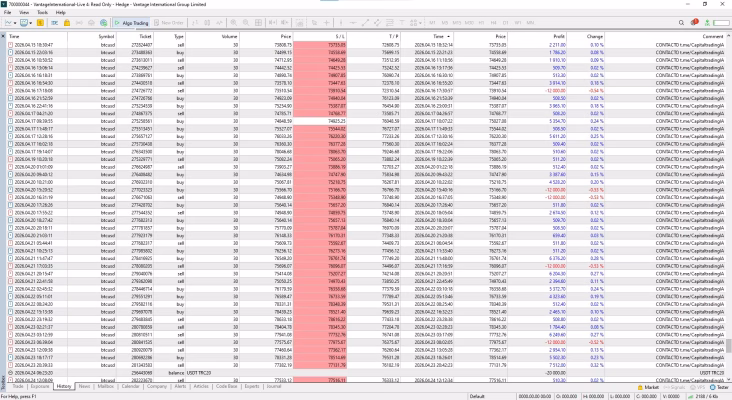The image size is (732, 400).
Task: Open the chart type dropdown arrow
Action: click(15, 23)
